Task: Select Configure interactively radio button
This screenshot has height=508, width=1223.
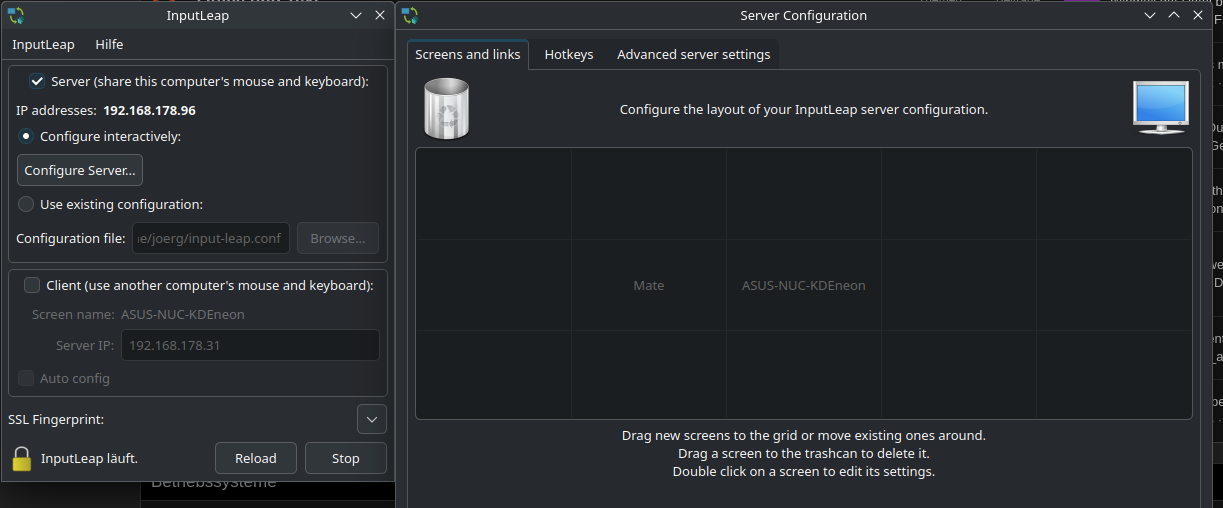Action: tap(26, 136)
